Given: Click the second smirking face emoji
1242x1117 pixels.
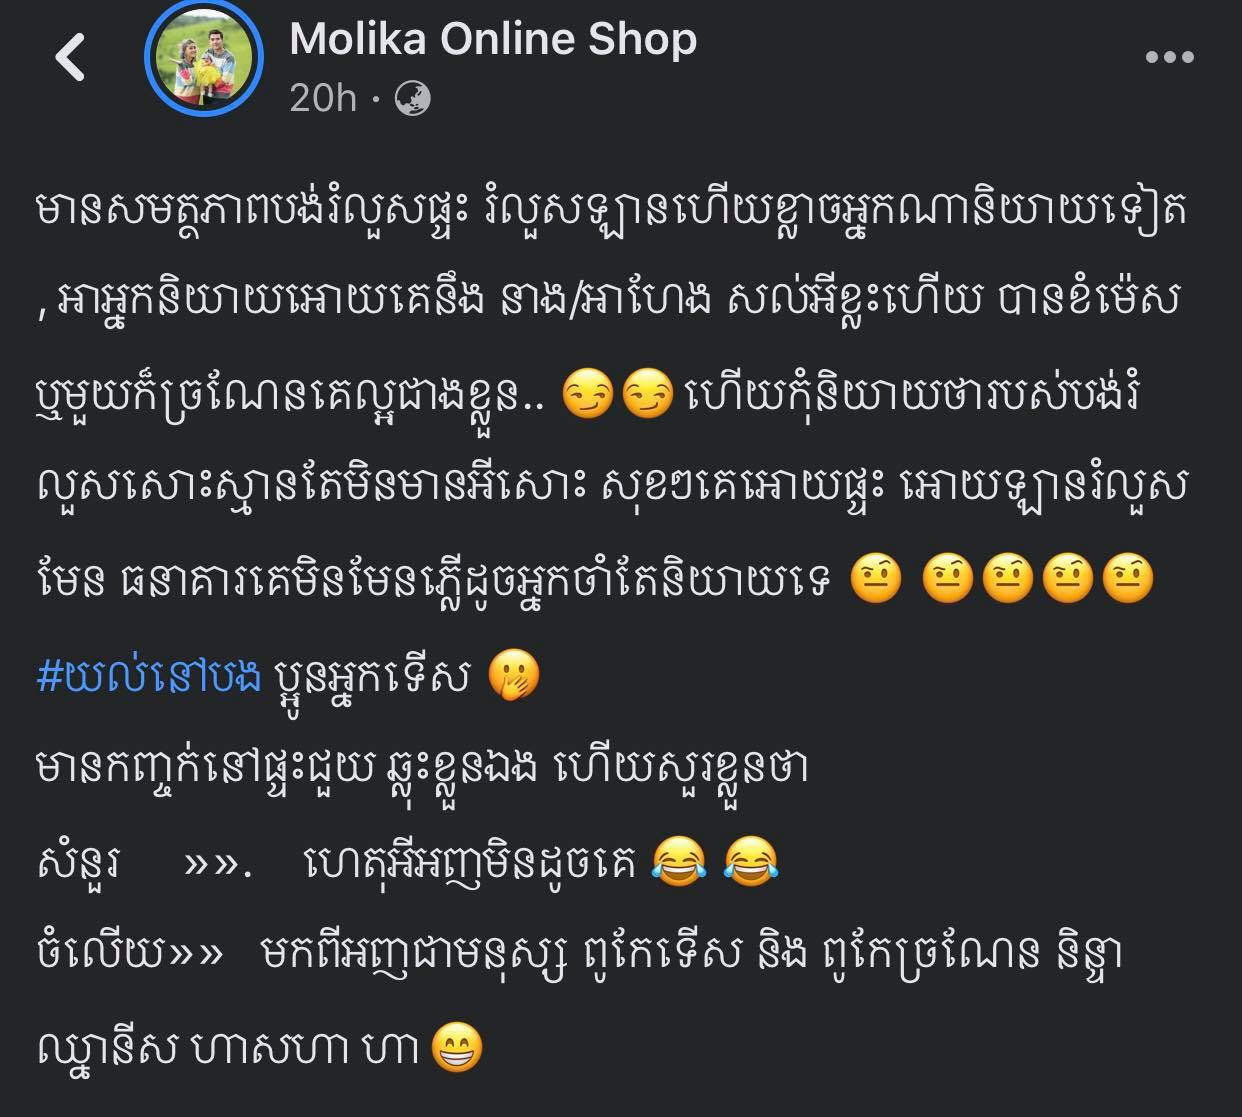Looking at the screenshot, I should (x=647, y=393).
